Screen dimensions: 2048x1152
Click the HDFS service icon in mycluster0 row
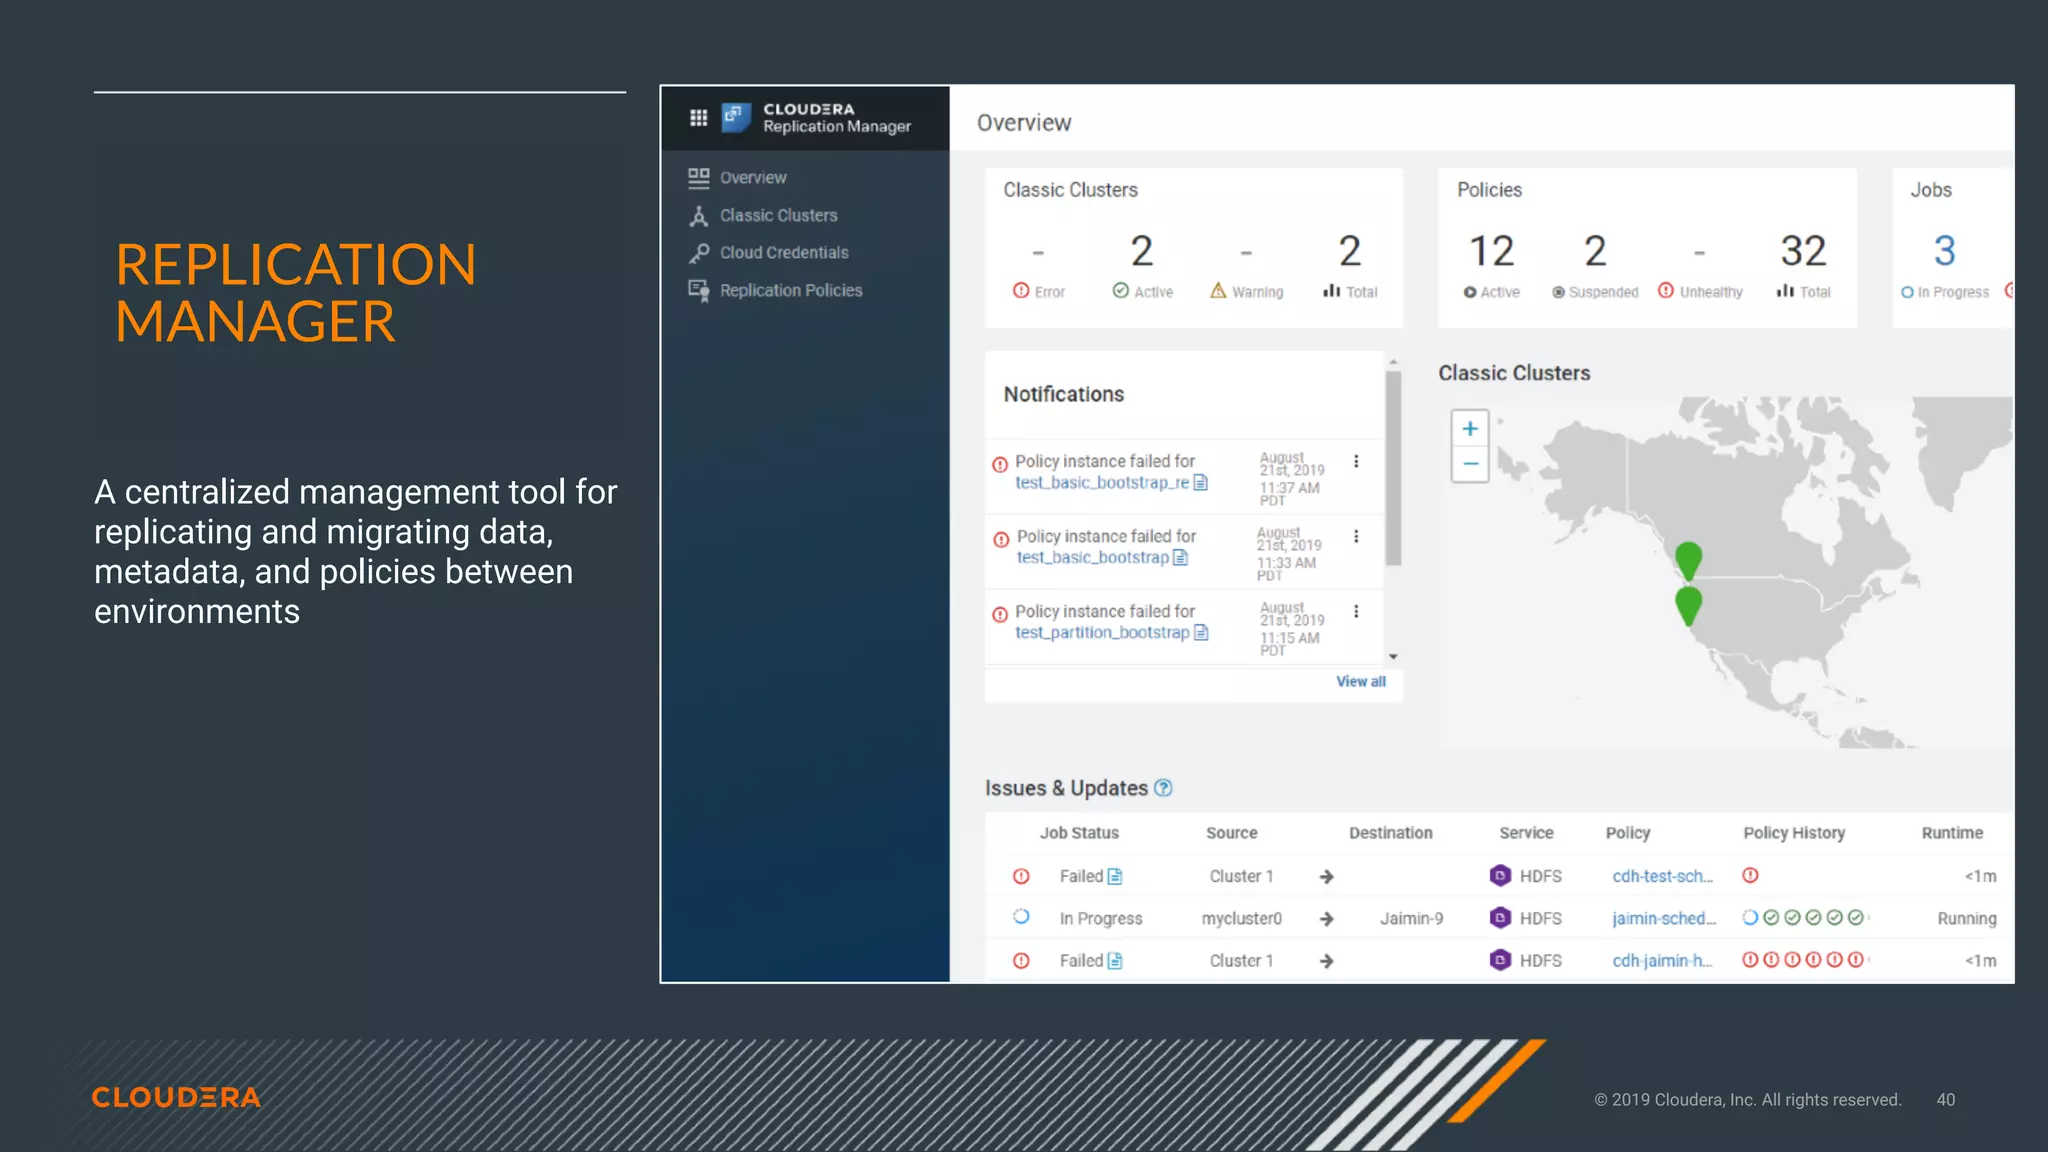click(1500, 918)
